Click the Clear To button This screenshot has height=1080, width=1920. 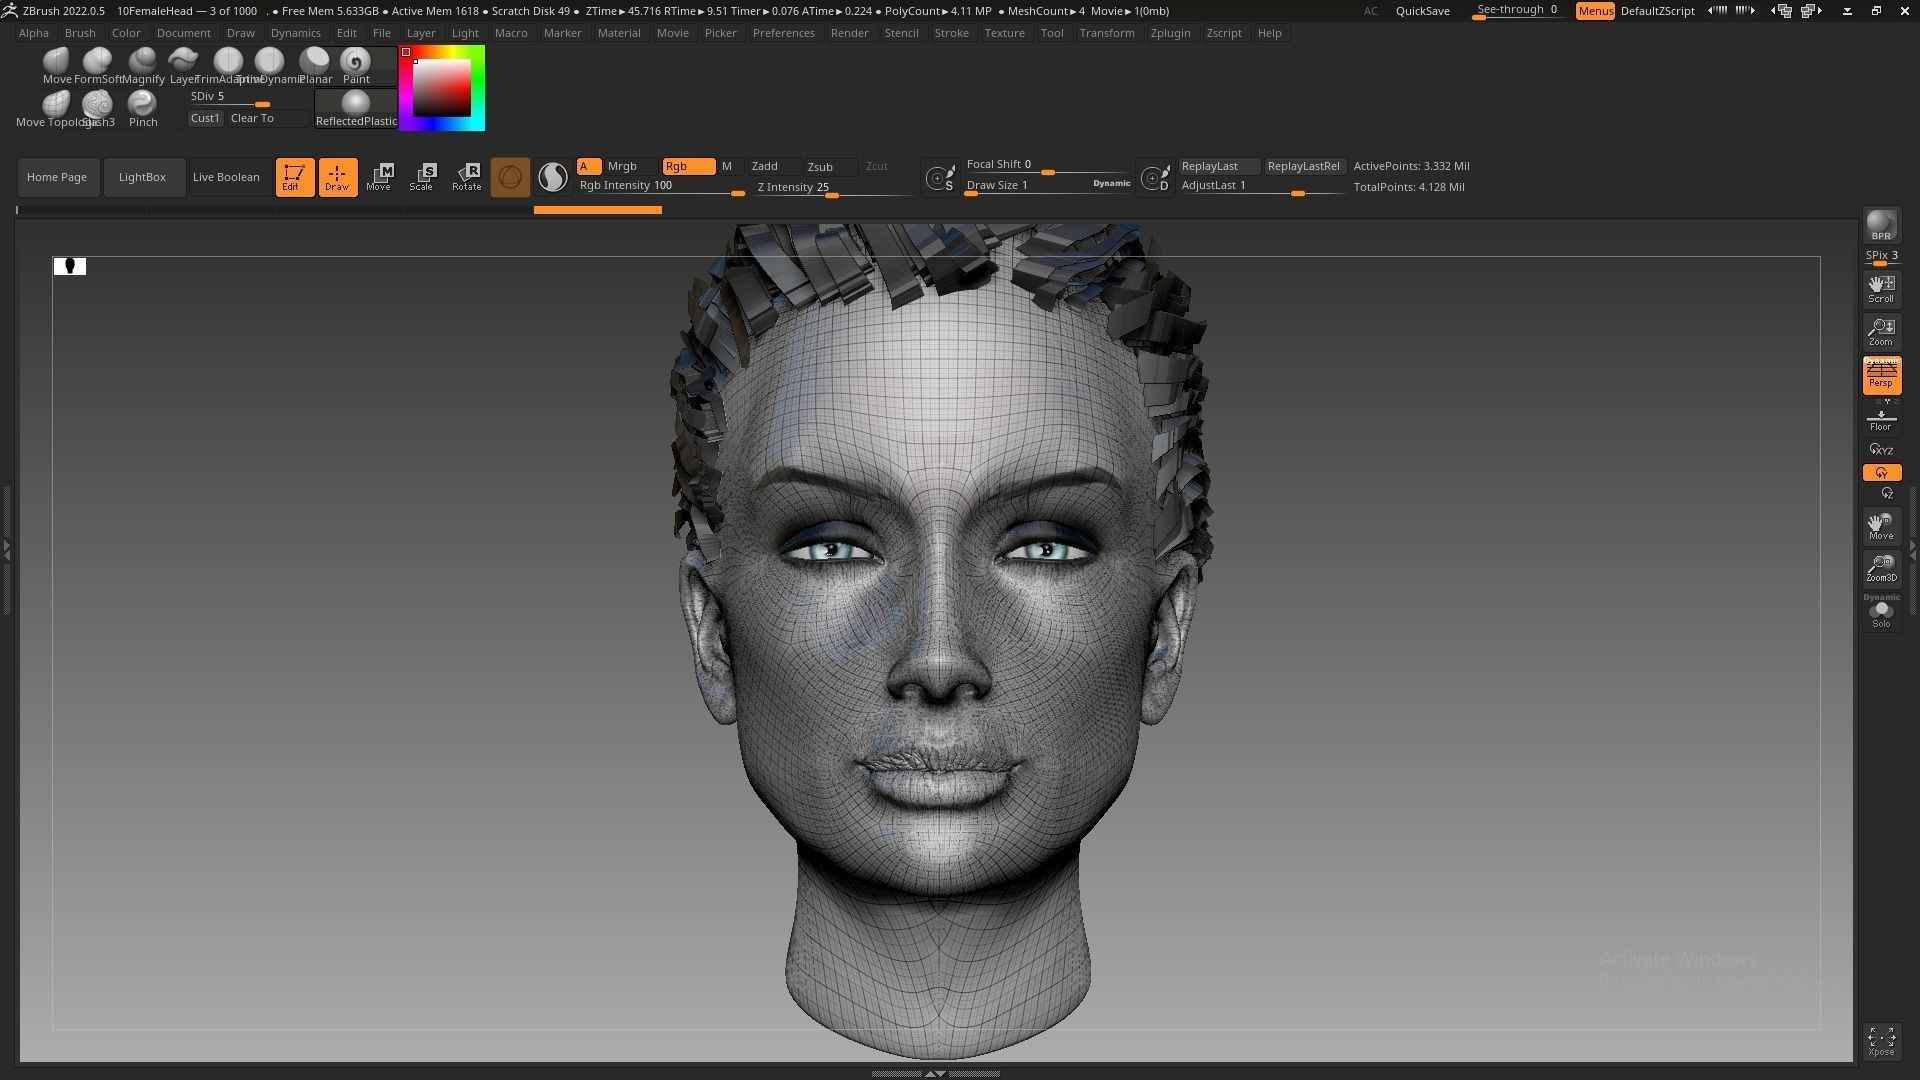pyautogui.click(x=268, y=118)
